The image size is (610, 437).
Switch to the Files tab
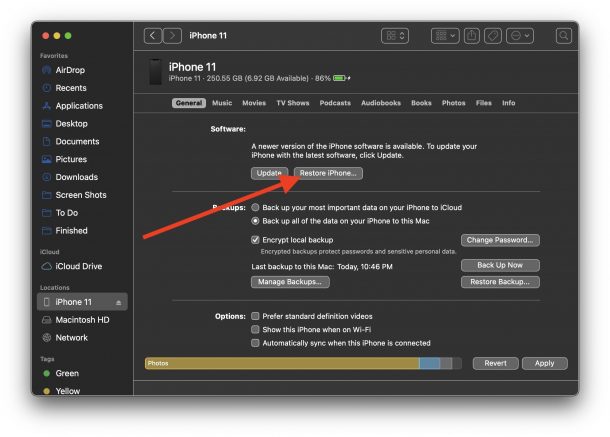[x=484, y=103]
